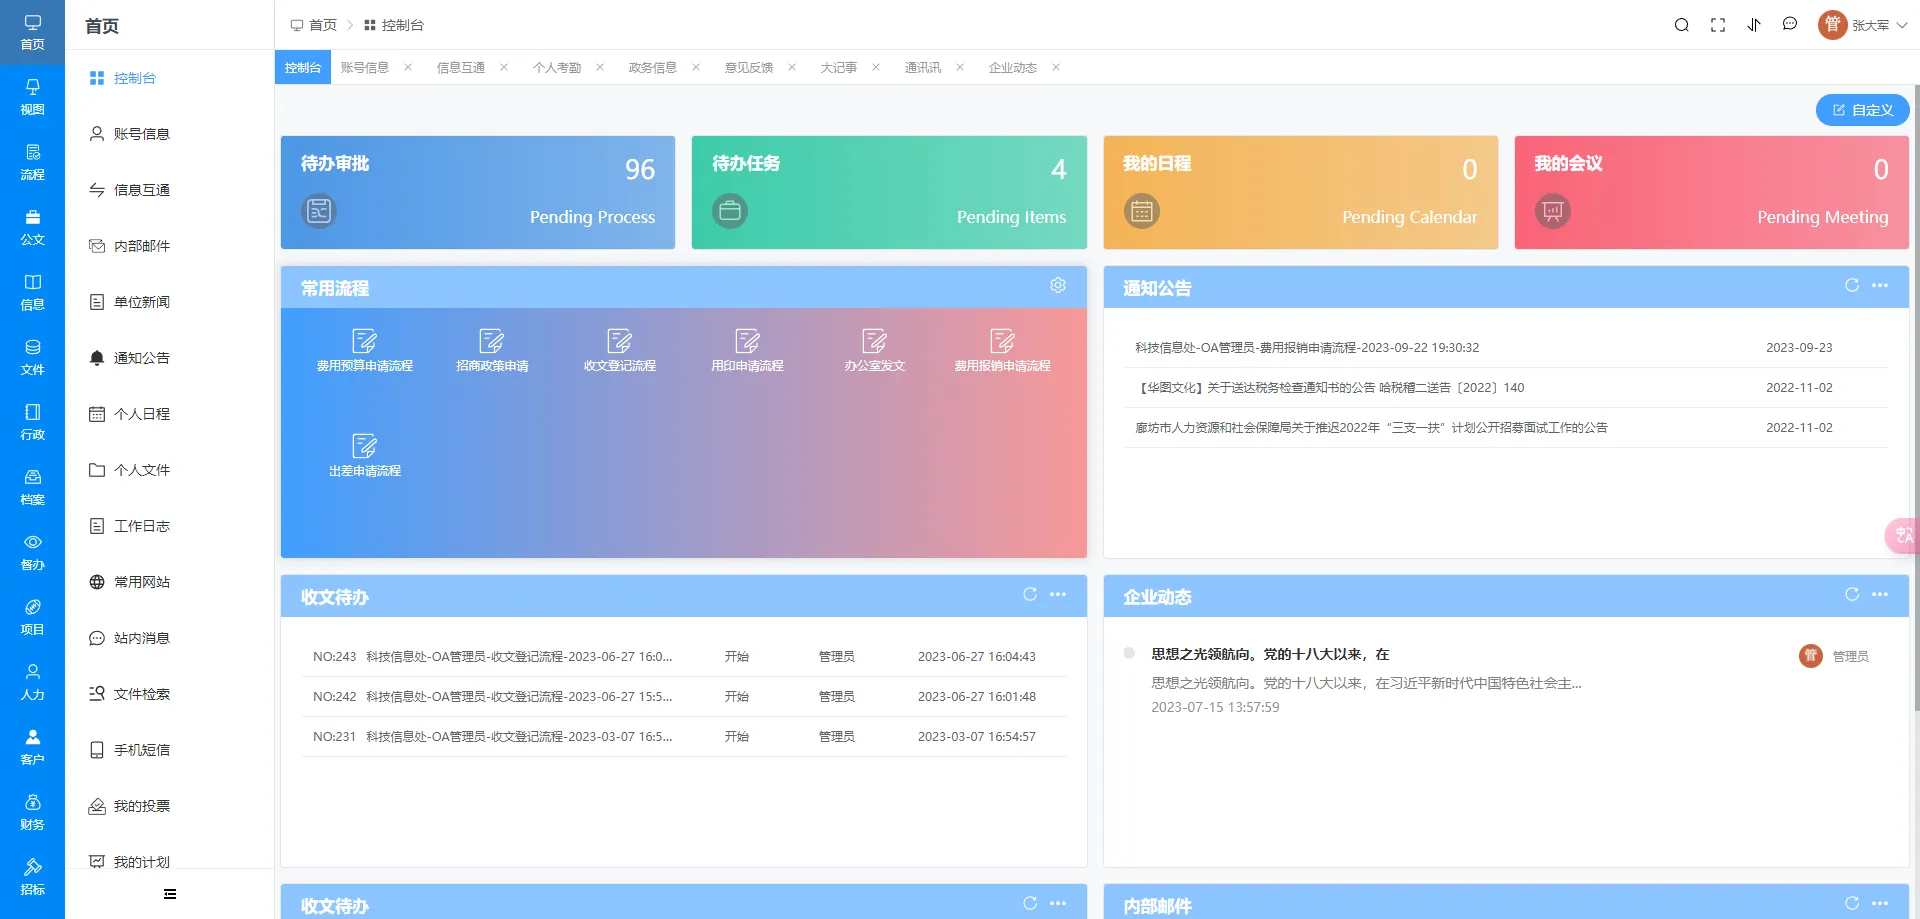Image resolution: width=1920 pixels, height=919 pixels.
Task: Switch to 个人考勤 tab
Action: pos(557,68)
